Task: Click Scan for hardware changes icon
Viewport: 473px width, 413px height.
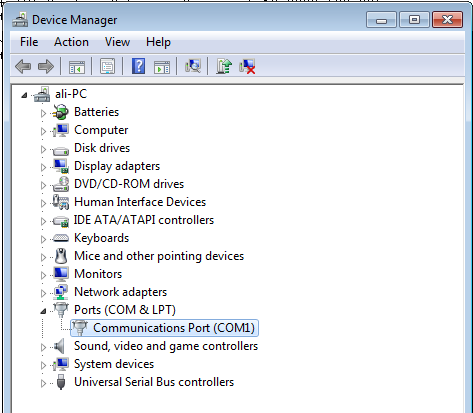Action: coord(193,66)
